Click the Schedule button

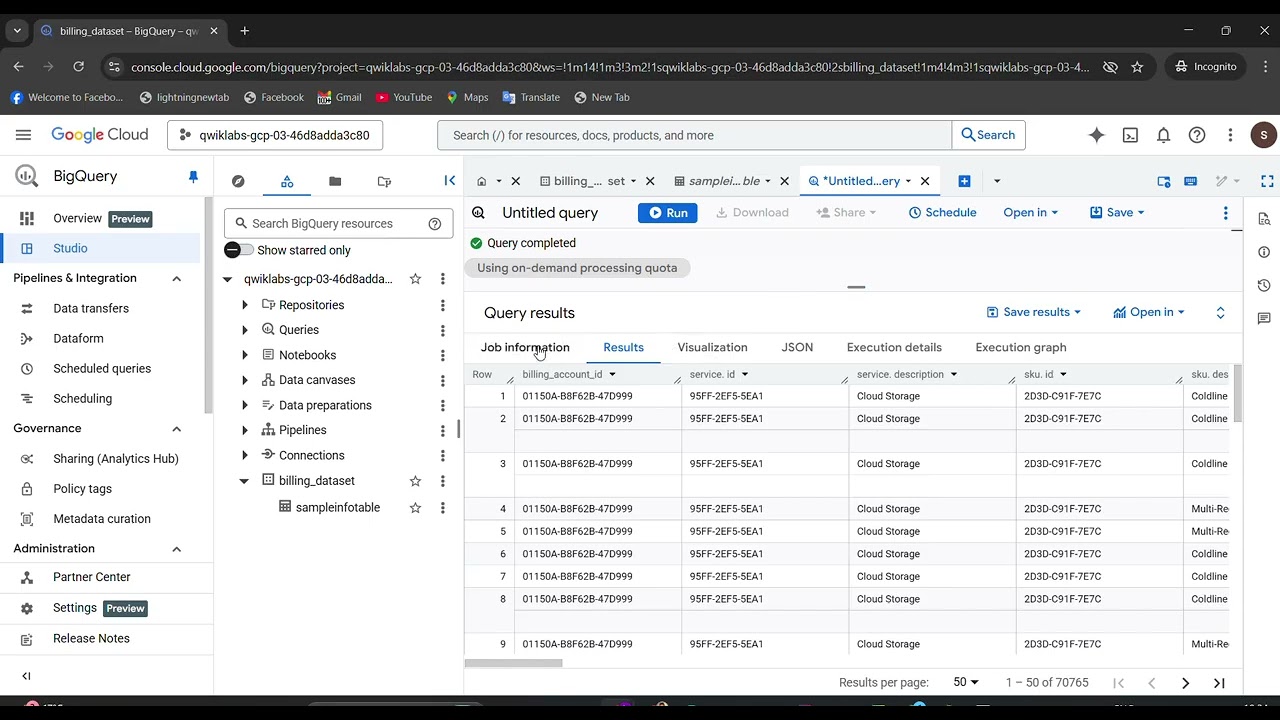point(942,213)
